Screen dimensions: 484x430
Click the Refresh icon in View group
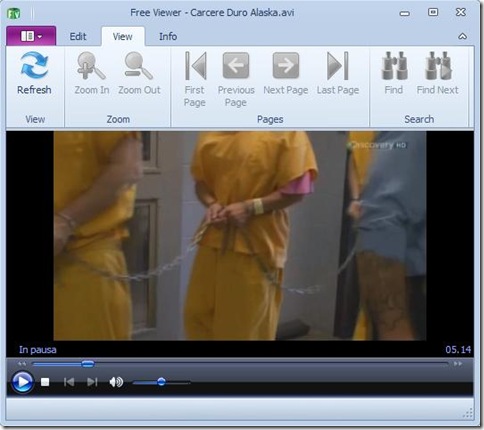(x=34, y=65)
